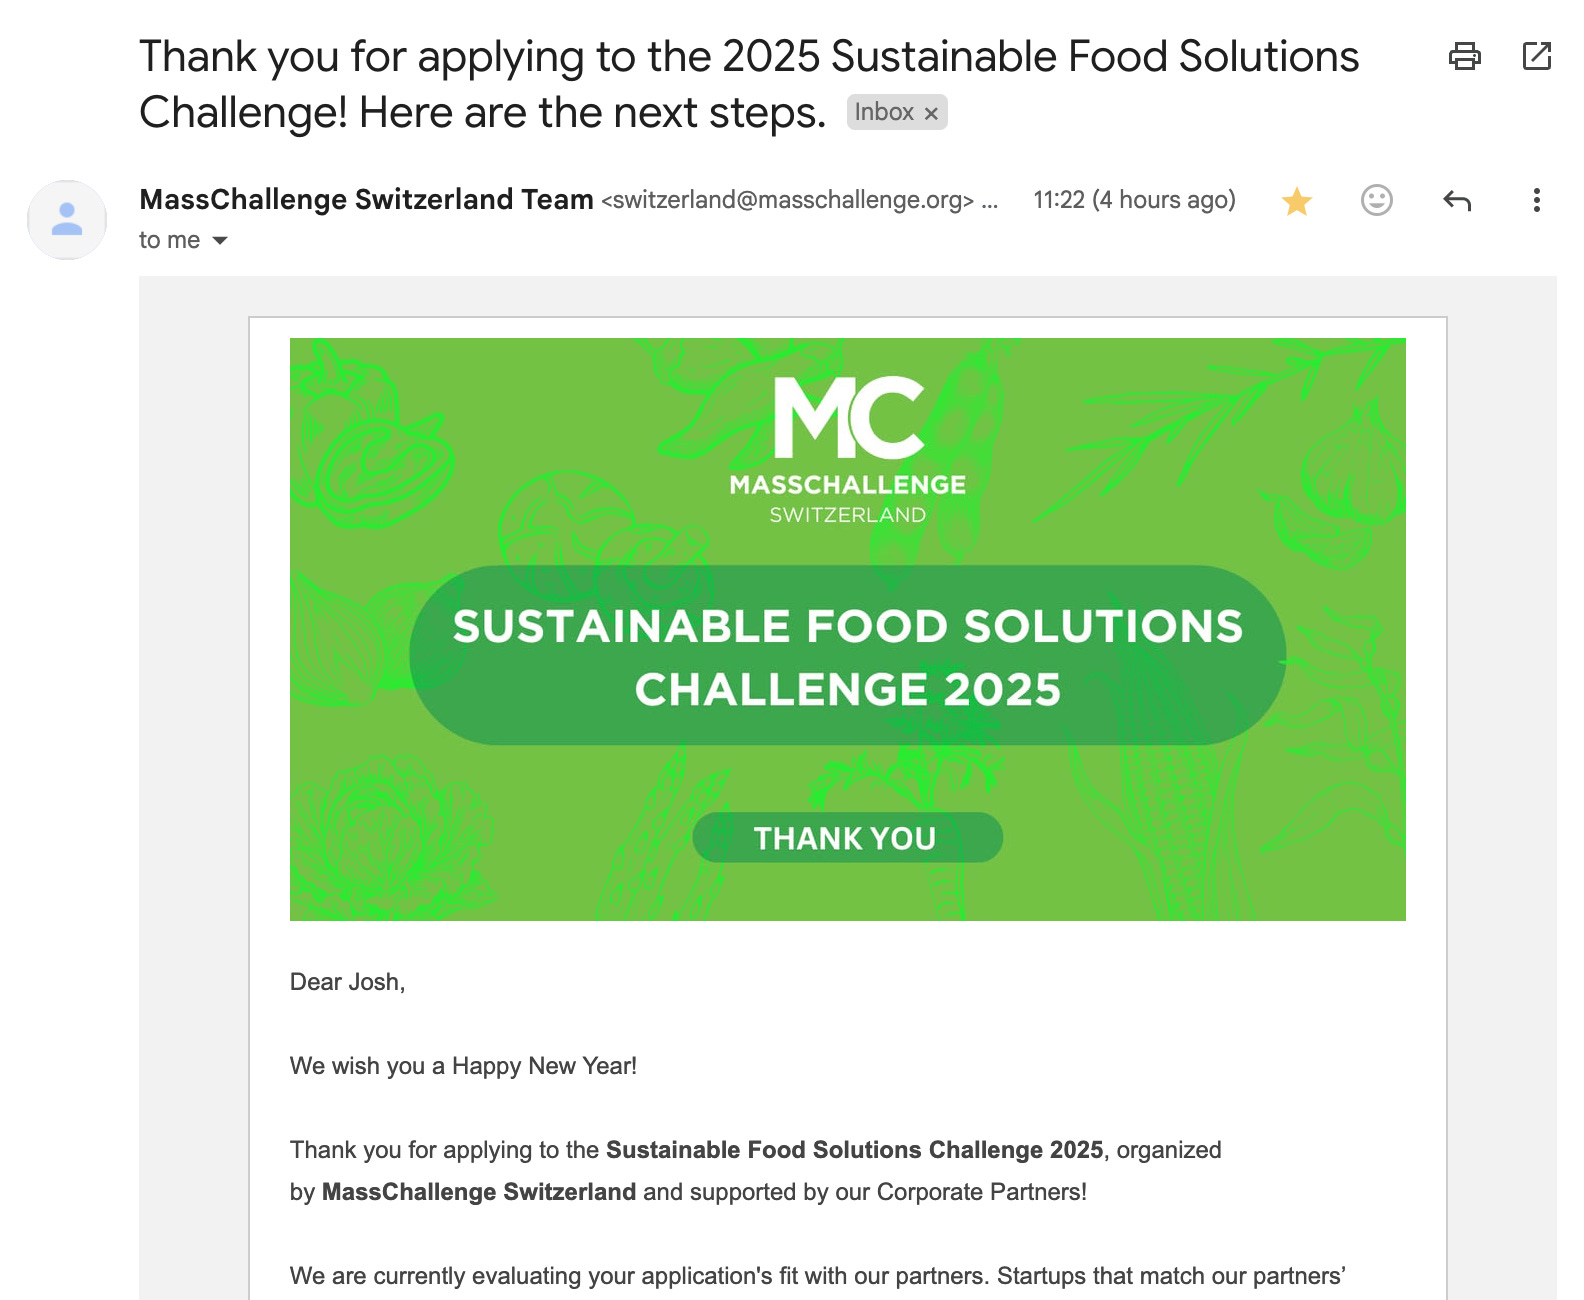Print this email using the printer icon

click(1464, 56)
